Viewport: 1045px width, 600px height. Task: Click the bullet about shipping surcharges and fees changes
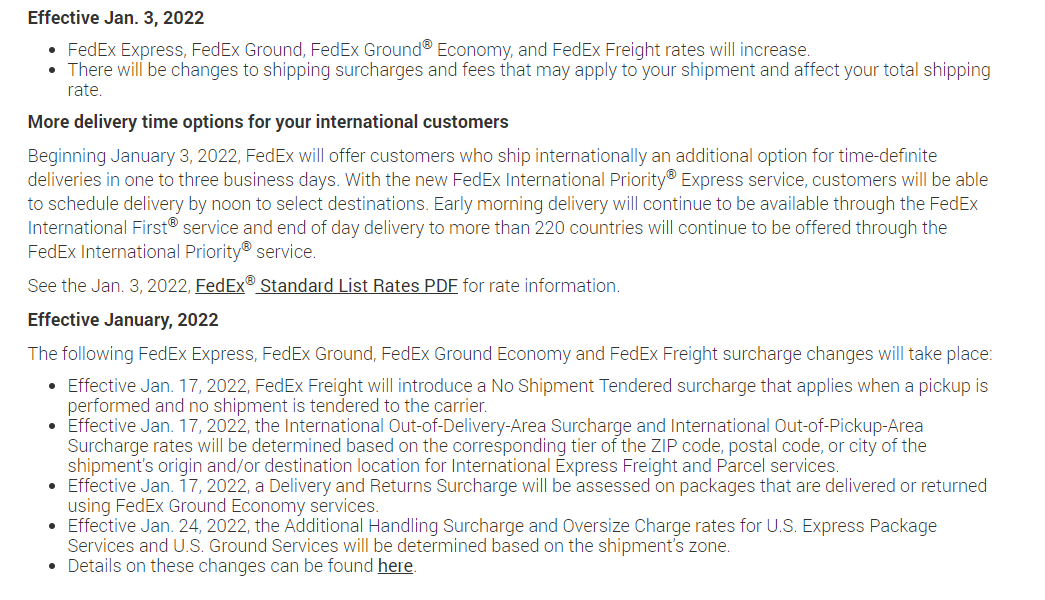coord(528,70)
